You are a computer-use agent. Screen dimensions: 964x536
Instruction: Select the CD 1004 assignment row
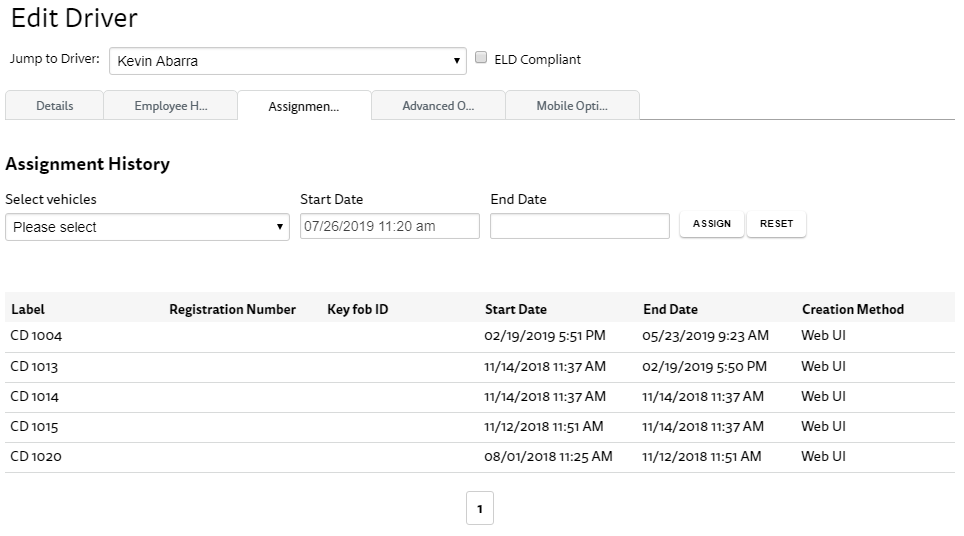point(480,336)
